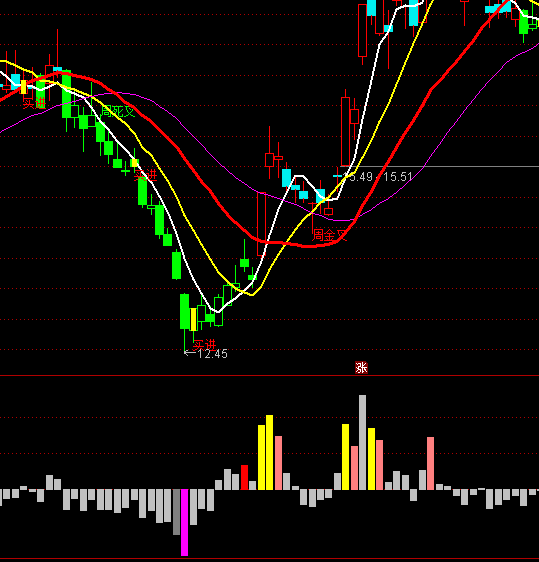Click the yellow candle at the chart bottom
Viewport: 539px width, 562px height.
194,319
